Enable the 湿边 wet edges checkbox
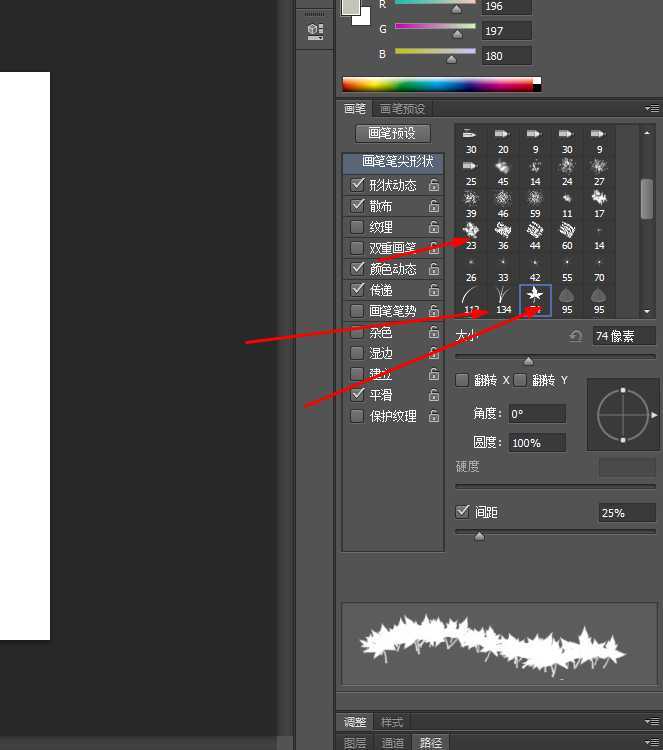Screen dimensions: 663x750 point(357,353)
